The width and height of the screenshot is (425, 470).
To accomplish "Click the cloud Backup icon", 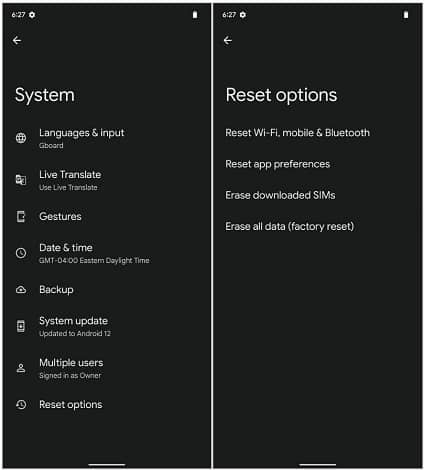I will click(21, 290).
